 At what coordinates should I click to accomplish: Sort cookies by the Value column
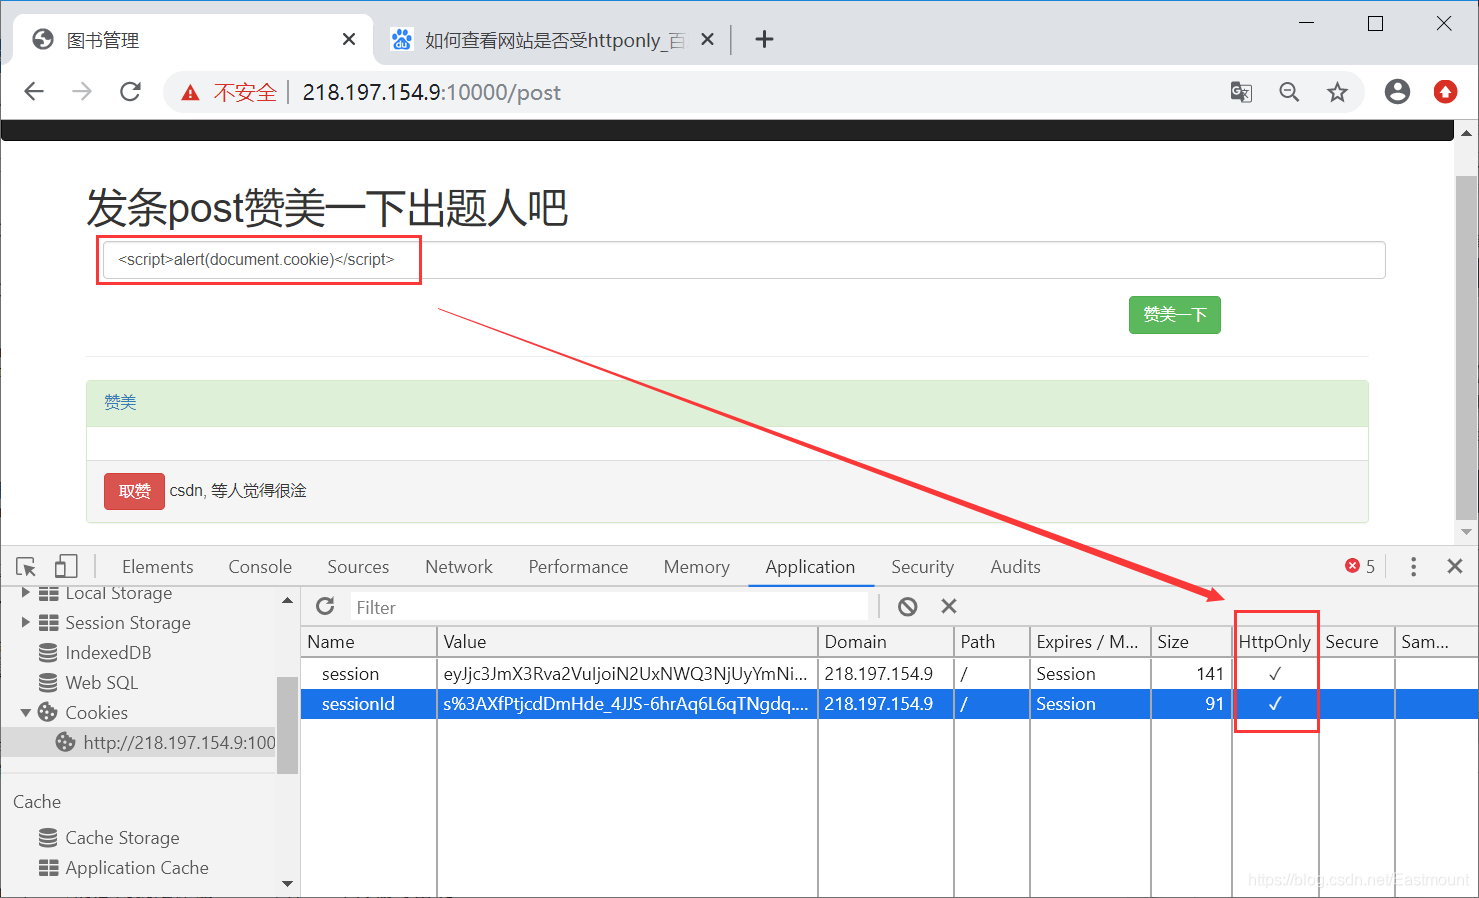click(x=627, y=642)
